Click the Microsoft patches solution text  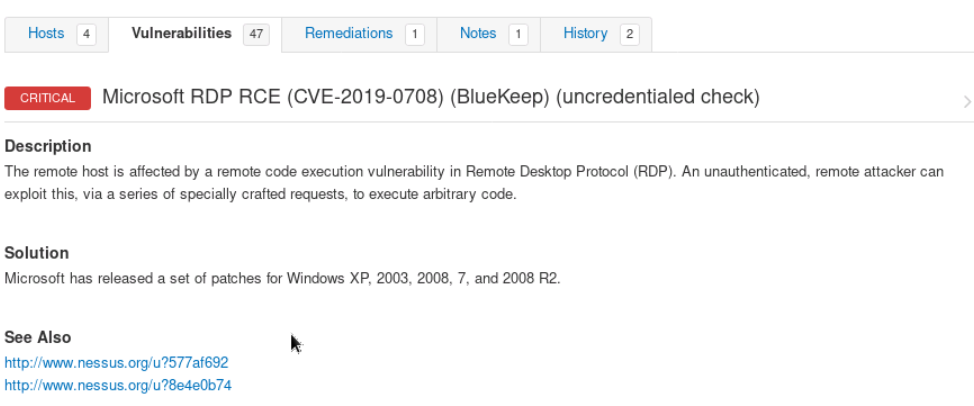282,277
